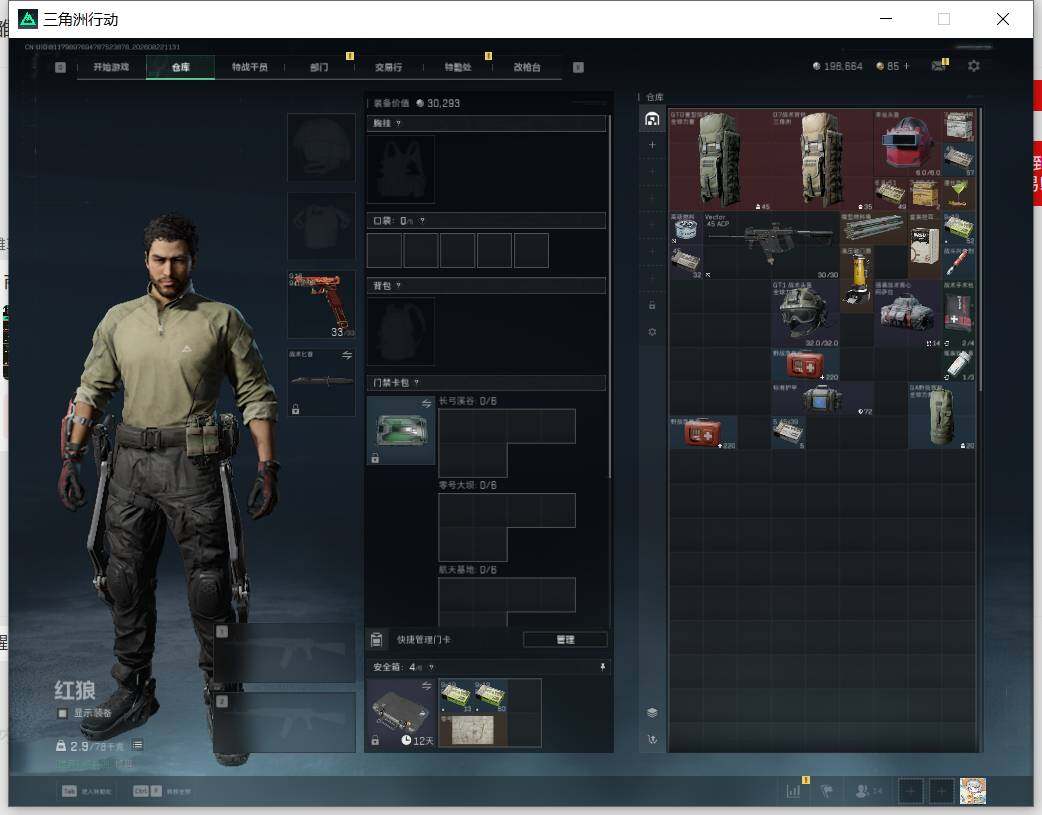Screen dimensions: 1042x815
Task: Select the red helmet in warehouse
Action: click(x=907, y=144)
